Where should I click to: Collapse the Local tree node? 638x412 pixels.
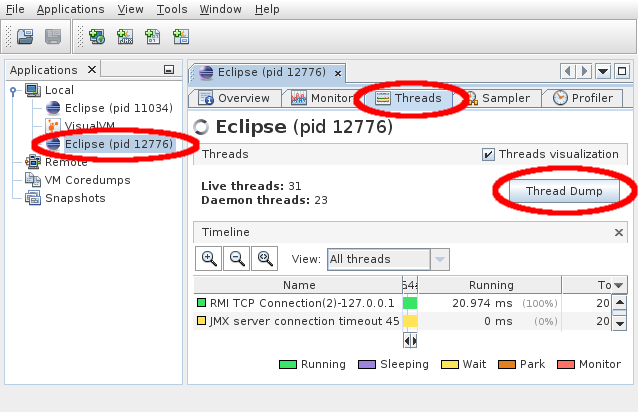[x=13, y=90]
